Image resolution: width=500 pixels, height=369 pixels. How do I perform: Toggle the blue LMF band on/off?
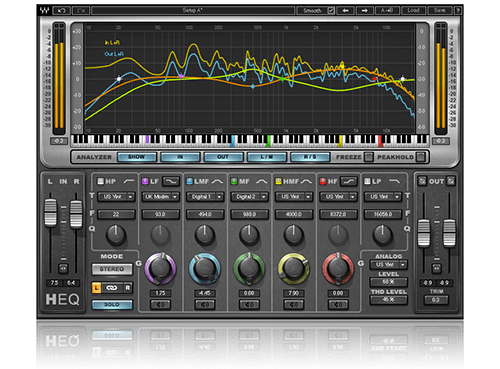point(189,181)
